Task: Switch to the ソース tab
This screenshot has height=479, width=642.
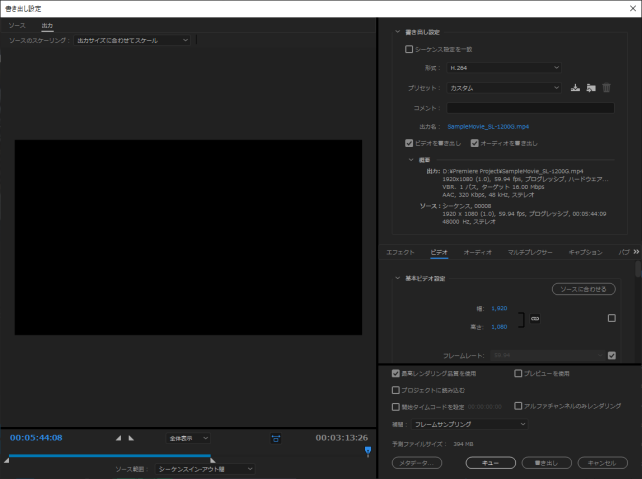Action: (x=17, y=25)
